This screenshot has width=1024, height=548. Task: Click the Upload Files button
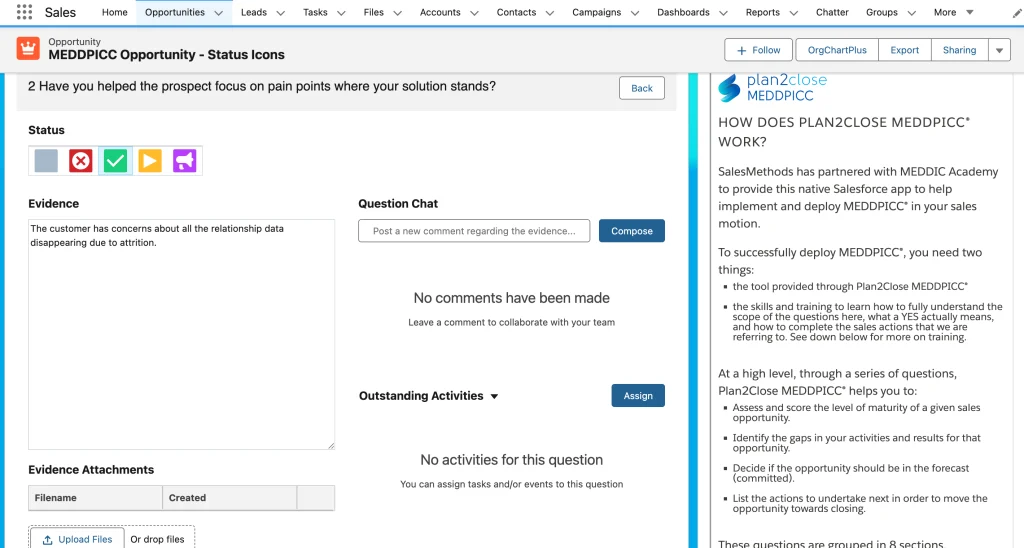click(77, 539)
